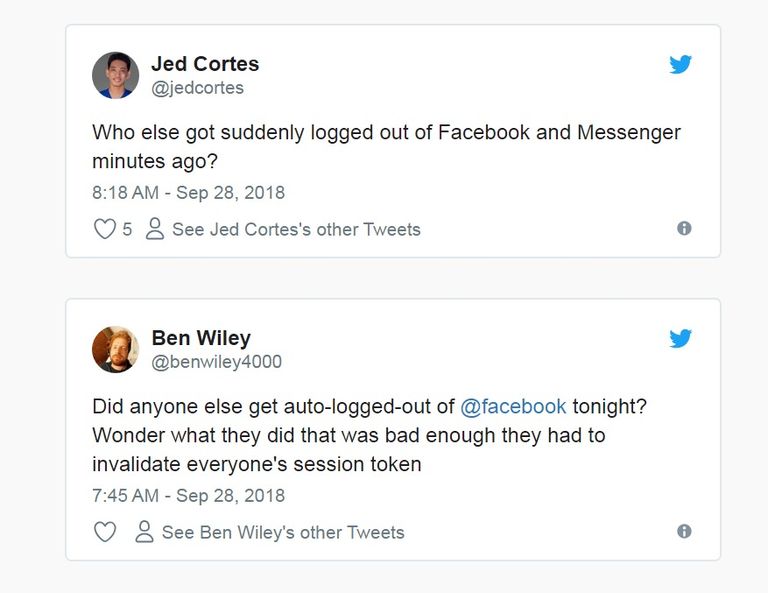Like Ben Wiley's tweet with the heart icon
The height and width of the screenshot is (593, 768).
104,532
